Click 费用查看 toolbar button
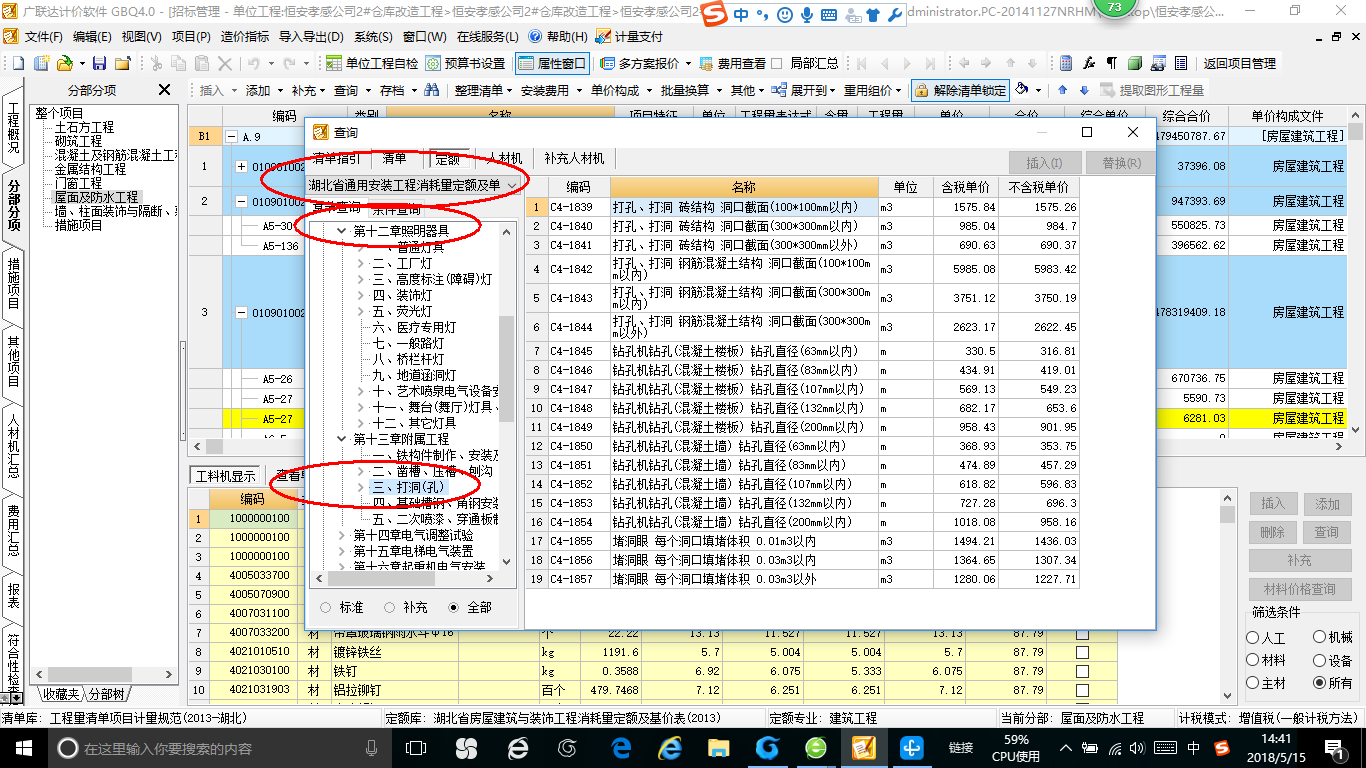 tap(733, 63)
